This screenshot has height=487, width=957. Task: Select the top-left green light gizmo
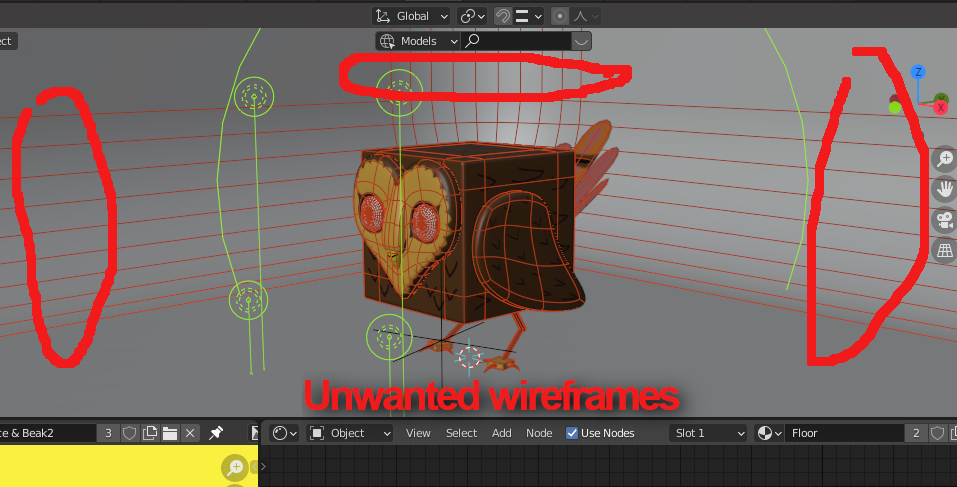[254, 96]
